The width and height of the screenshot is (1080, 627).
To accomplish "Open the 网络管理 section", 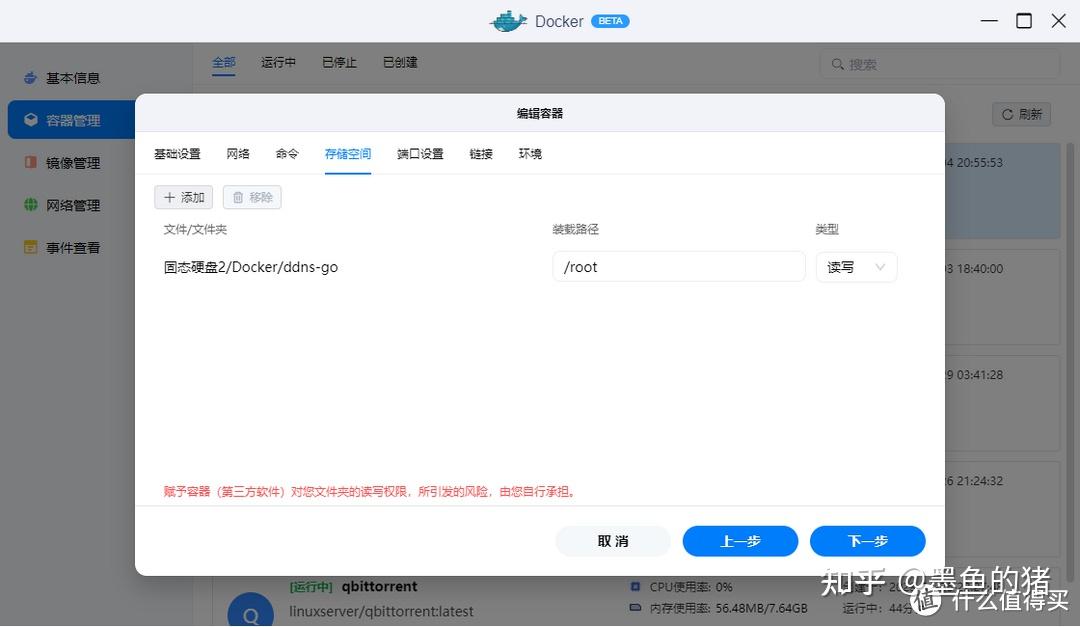I will (76, 204).
